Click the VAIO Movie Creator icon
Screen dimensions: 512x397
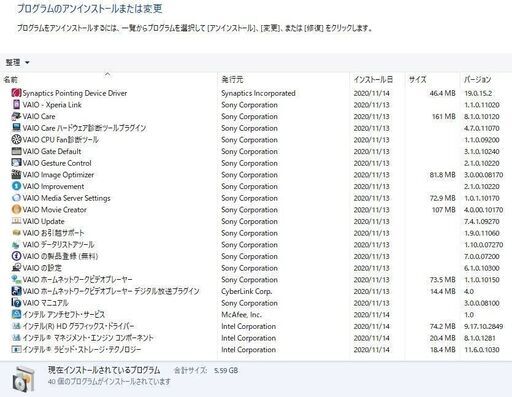(x=16, y=210)
